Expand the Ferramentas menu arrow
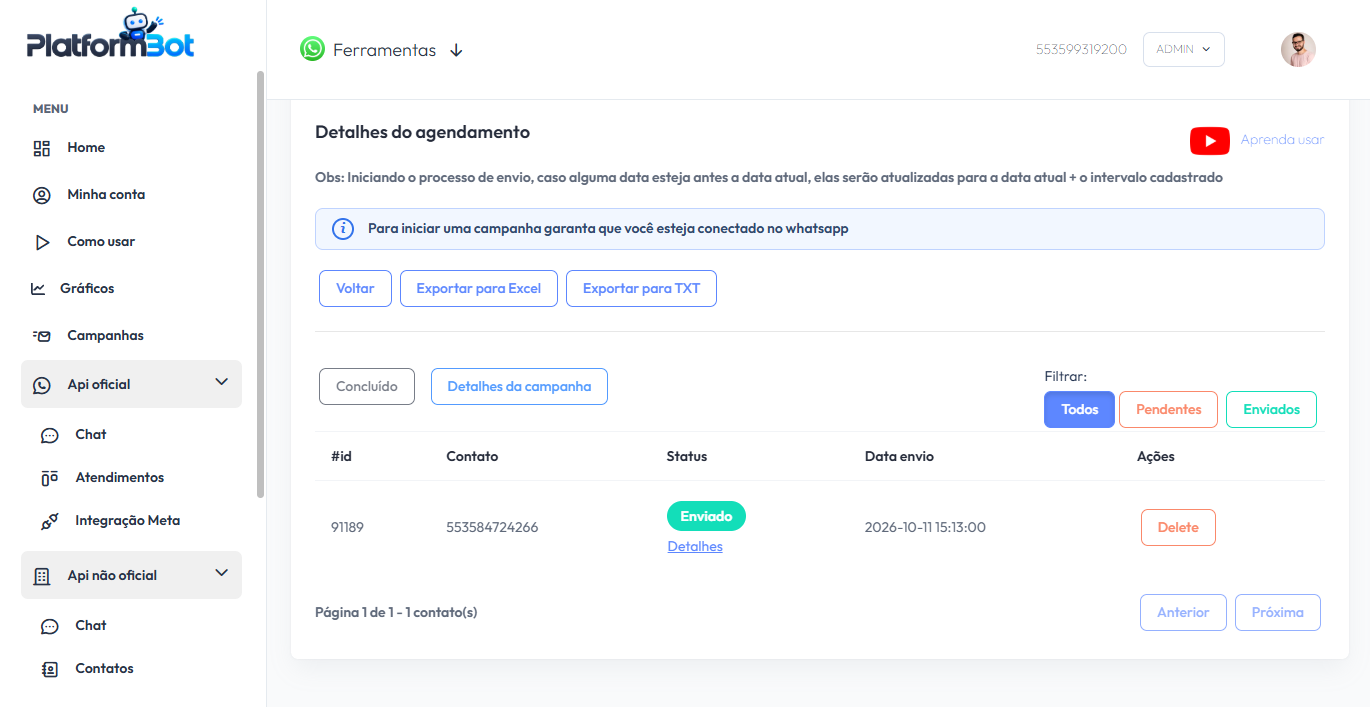Image resolution: width=1370 pixels, height=707 pixels. [x=456, y=50]
